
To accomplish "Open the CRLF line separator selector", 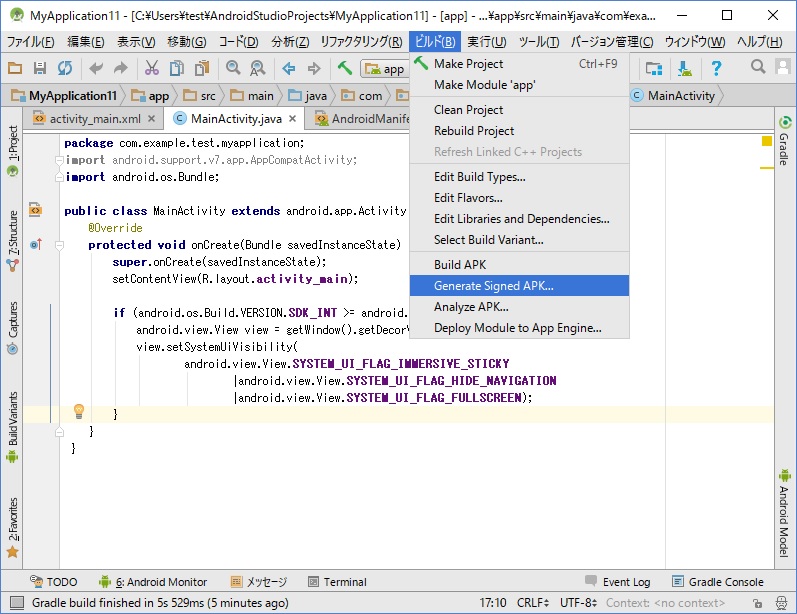I will (x=533, y=603).
